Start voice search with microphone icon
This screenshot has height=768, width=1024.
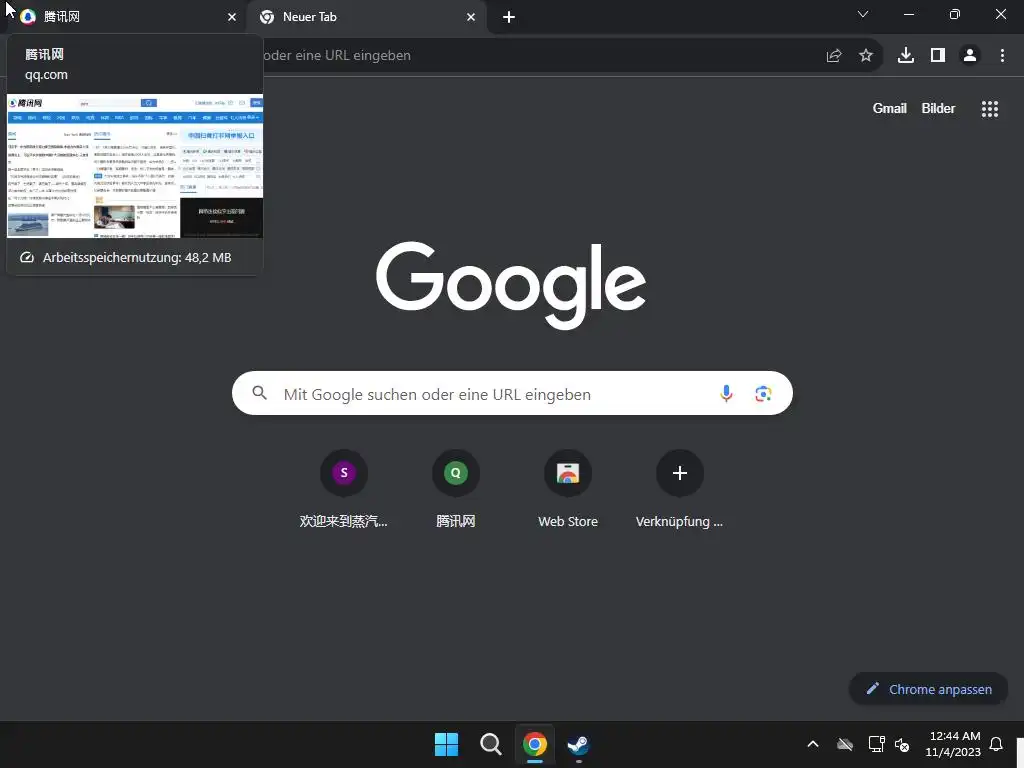(x=726, y=393)
